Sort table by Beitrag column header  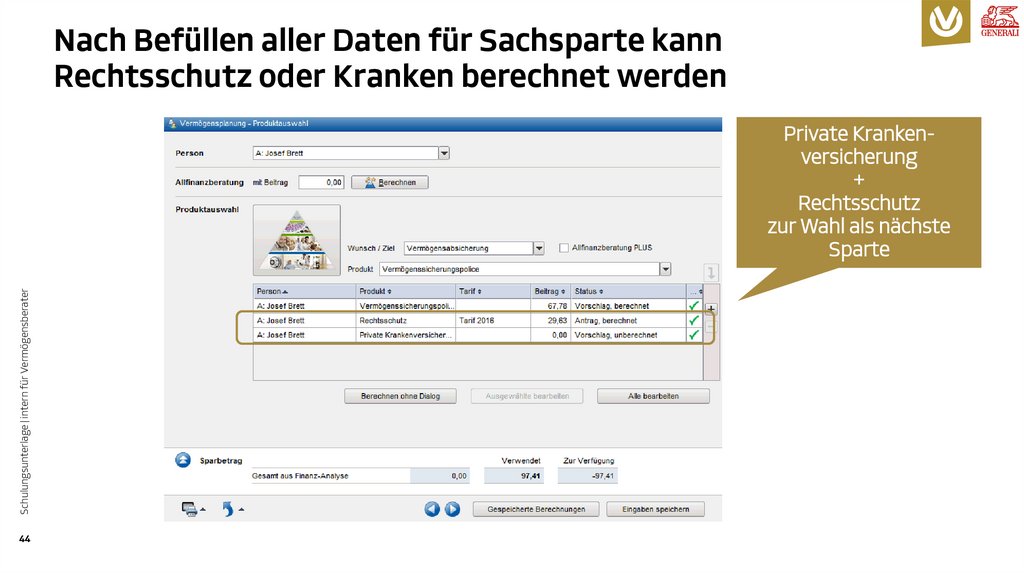[x=550, y=291]
